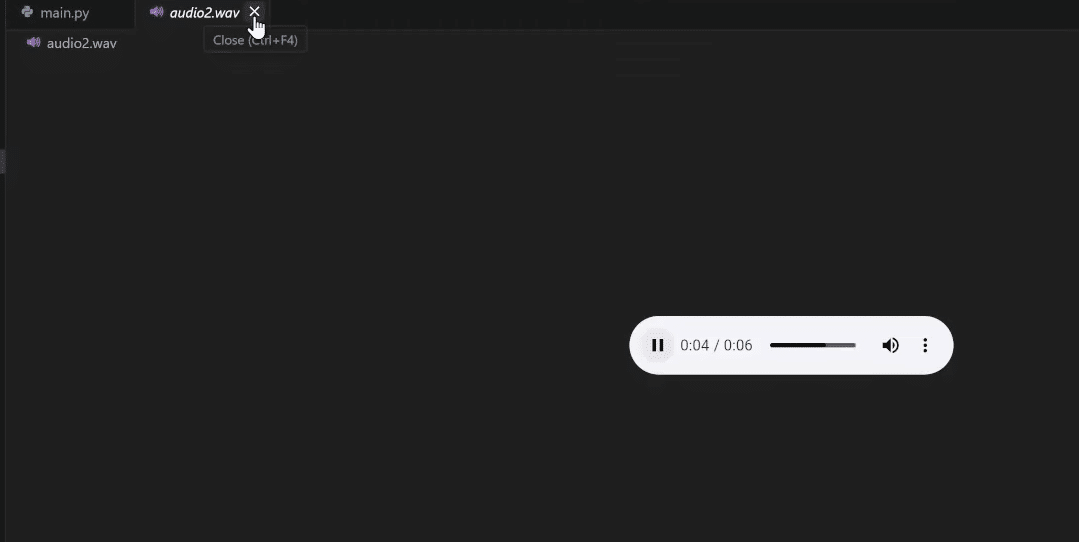Click the Close (Ctrl+F4) tooltip
Viewport: 1079px width, 542px height.
(255, 40)
